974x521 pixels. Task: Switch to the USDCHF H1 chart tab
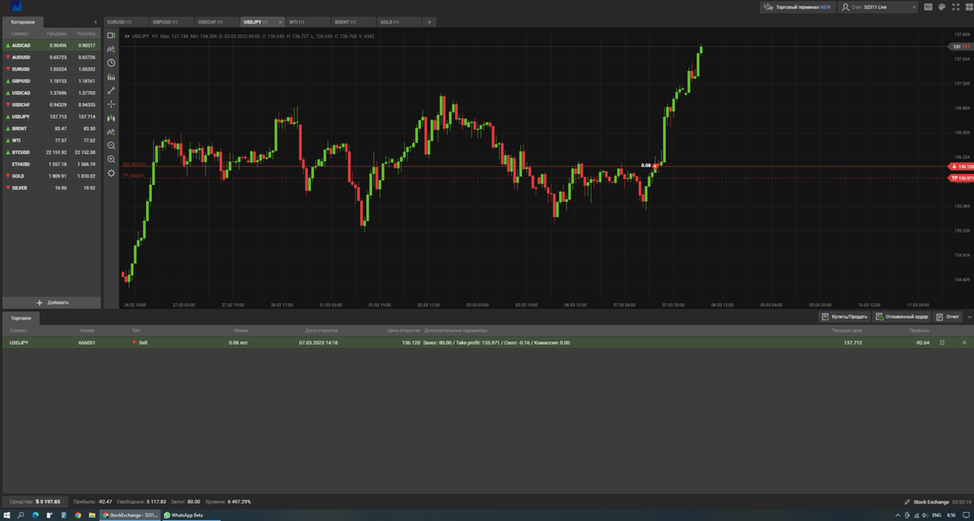(x=216, y=22)
